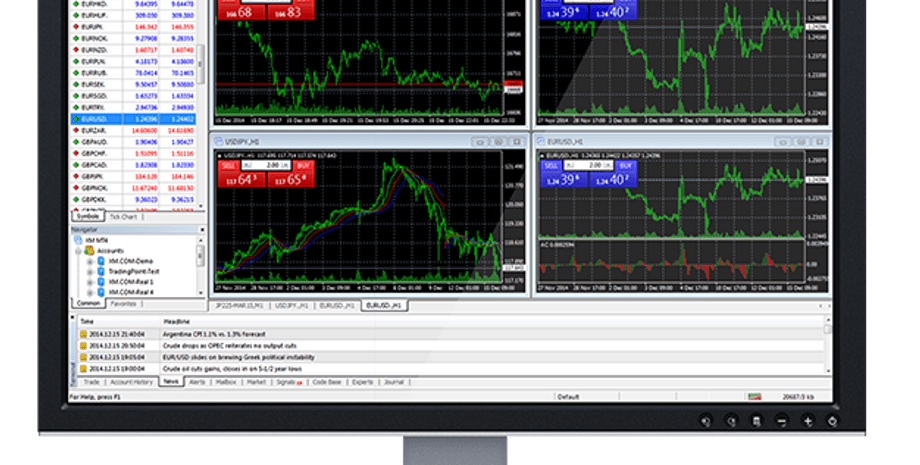This screenshot has width=920, height=465.
Task: Select the XM.COM-Real 1 account icon
Action: pyautogui.click(x=101, y=282)
